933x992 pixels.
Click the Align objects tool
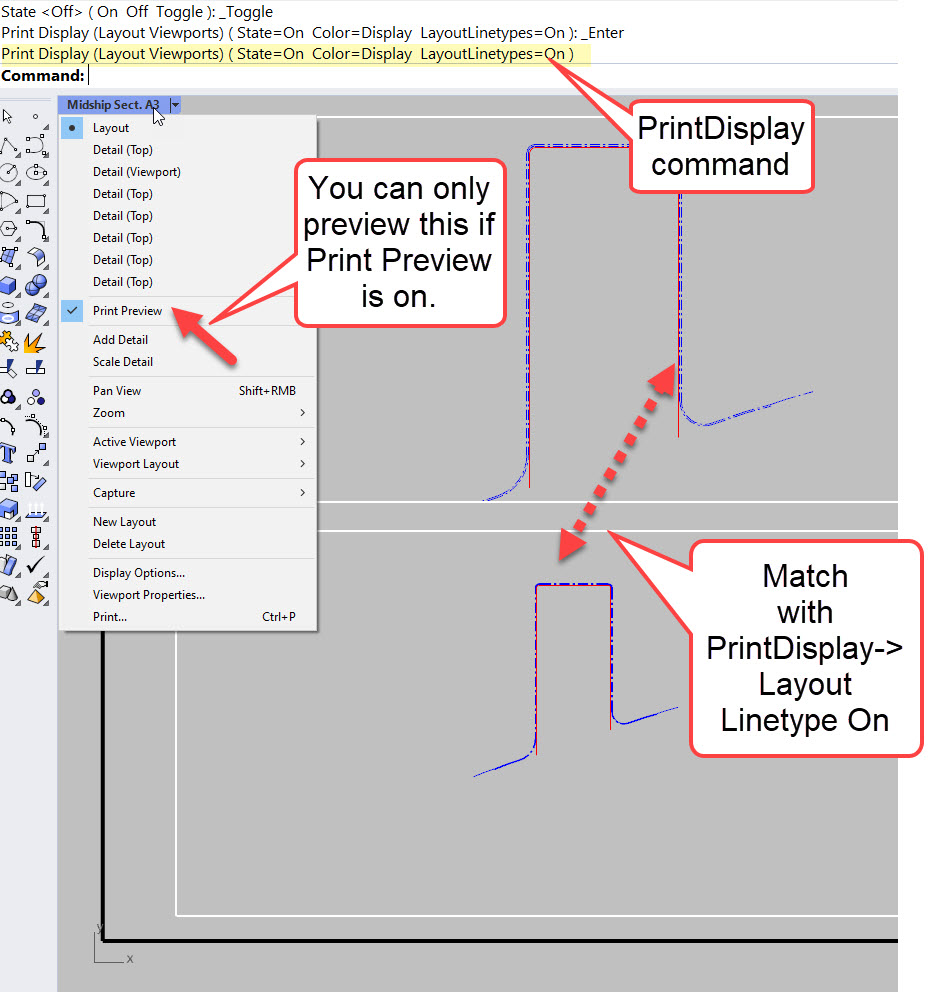pos(36,537)
